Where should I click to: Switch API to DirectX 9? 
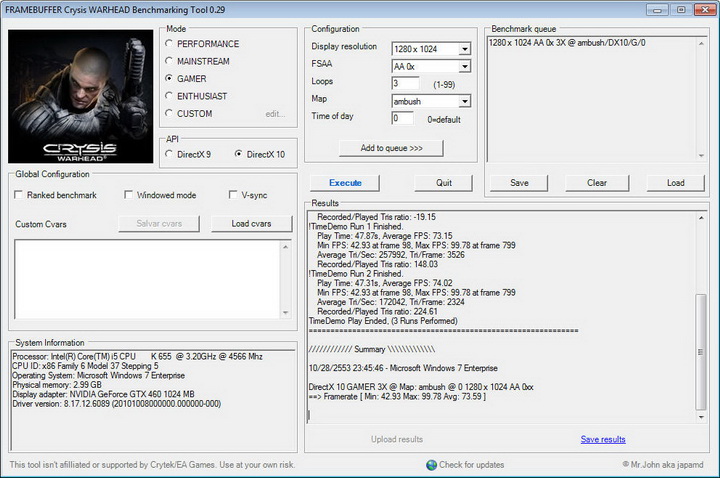169,154
